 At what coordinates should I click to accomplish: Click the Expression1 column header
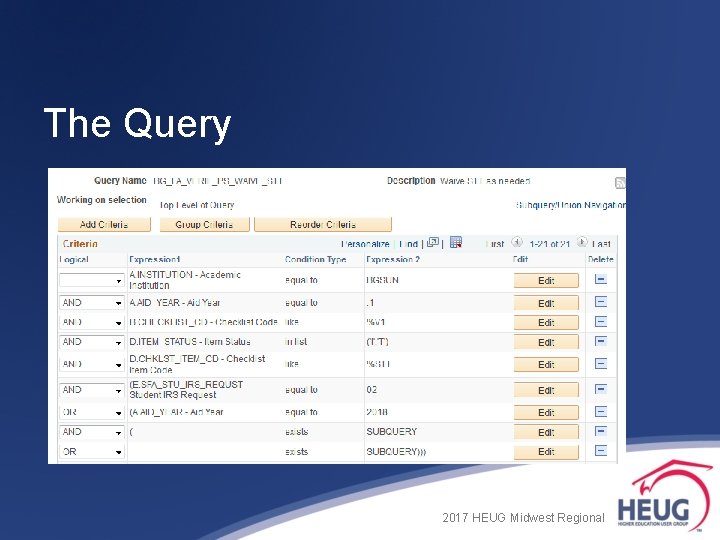[154, 259]
